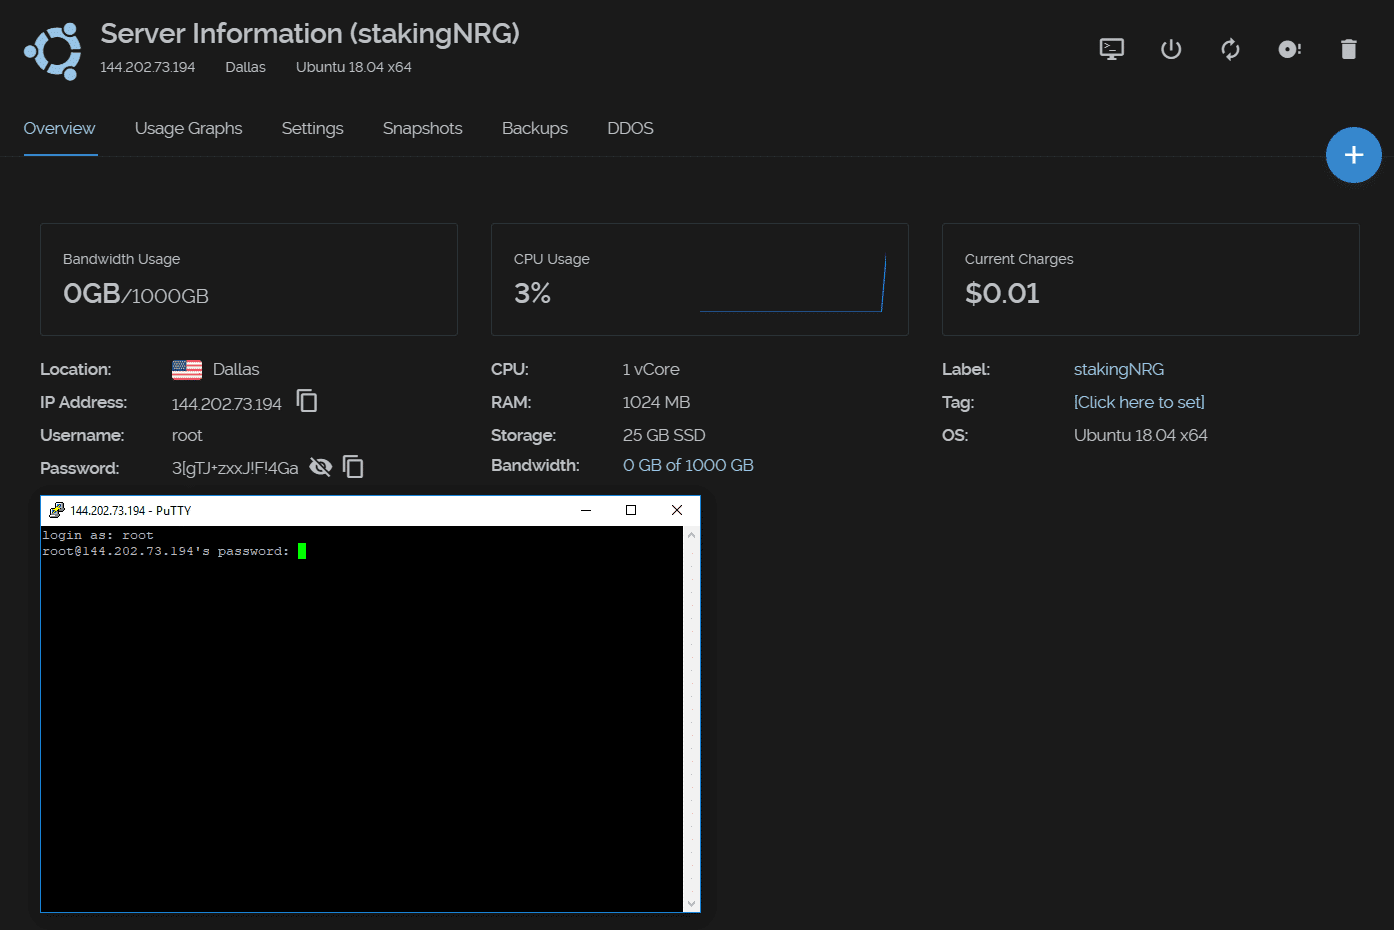Click the PuTTY scrollbar down arrow
Screen dimensions: 1394x930
(x=691, y=904)
